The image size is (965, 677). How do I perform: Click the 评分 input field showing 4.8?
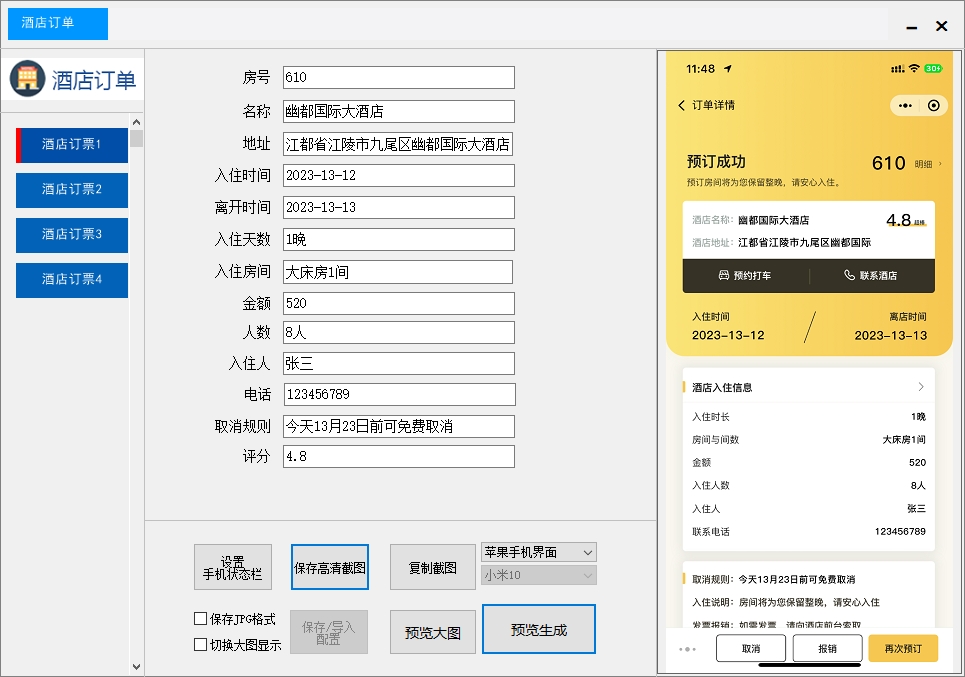tap(398, 456)
